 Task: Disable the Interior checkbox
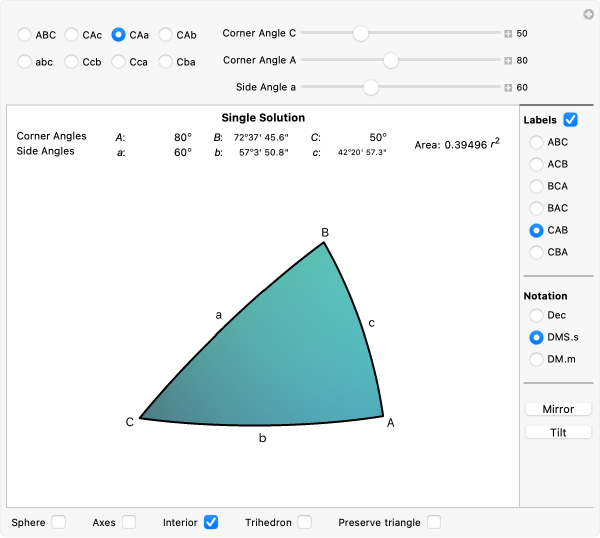pyautogui.click(x=211, y=522)
